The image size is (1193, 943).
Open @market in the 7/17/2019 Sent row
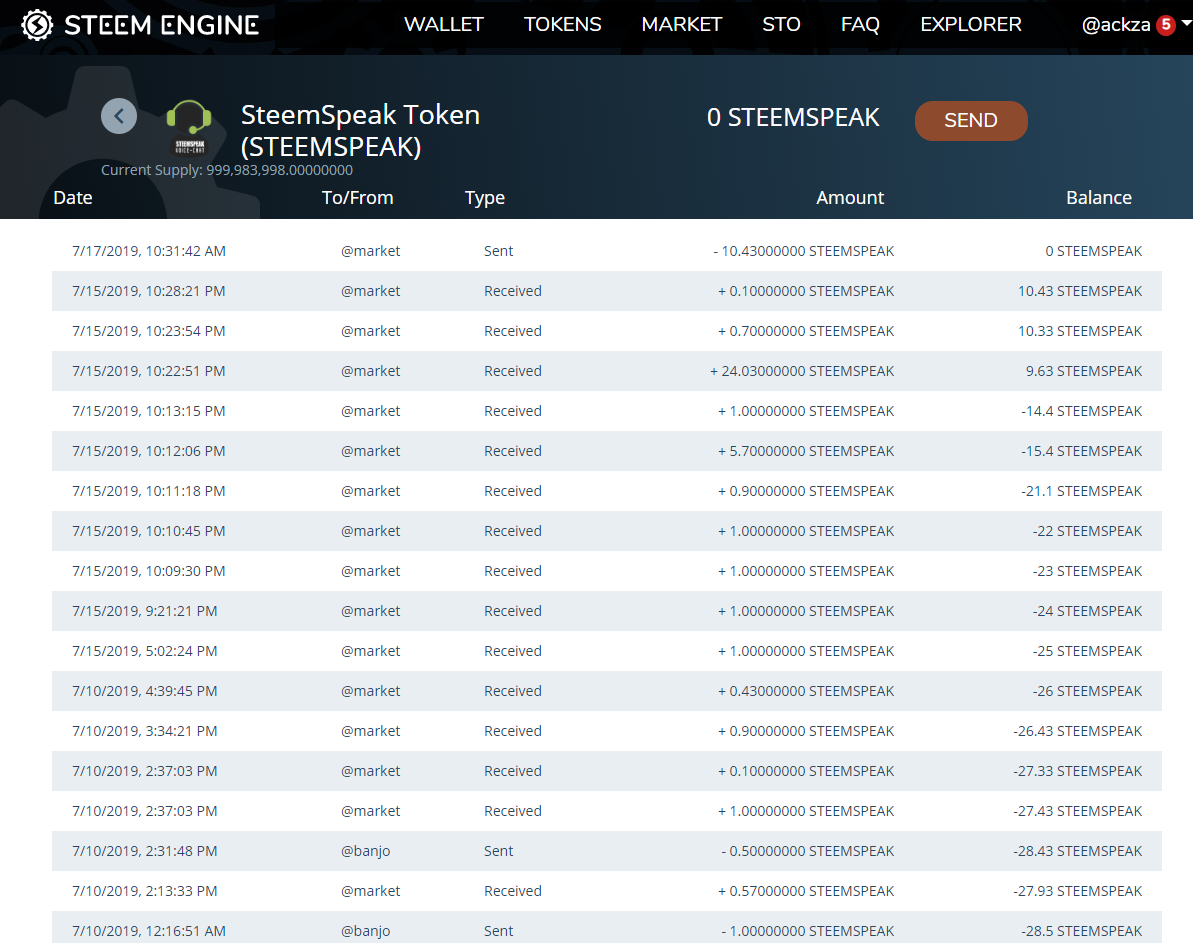(x=371, y=251)
